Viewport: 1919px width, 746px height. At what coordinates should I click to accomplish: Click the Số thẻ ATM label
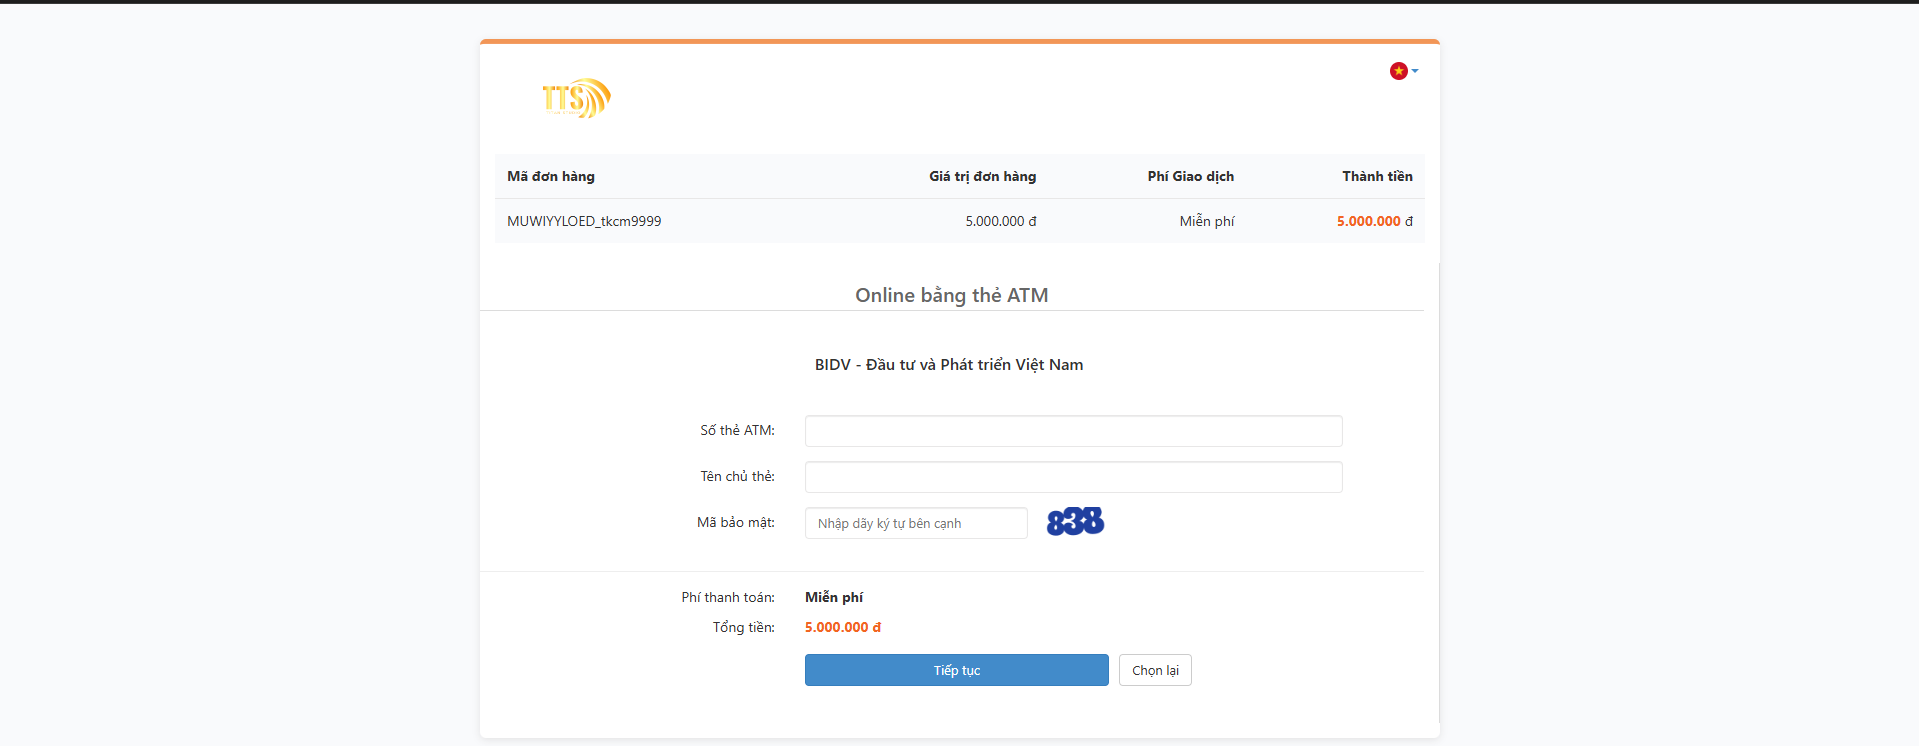737,431
